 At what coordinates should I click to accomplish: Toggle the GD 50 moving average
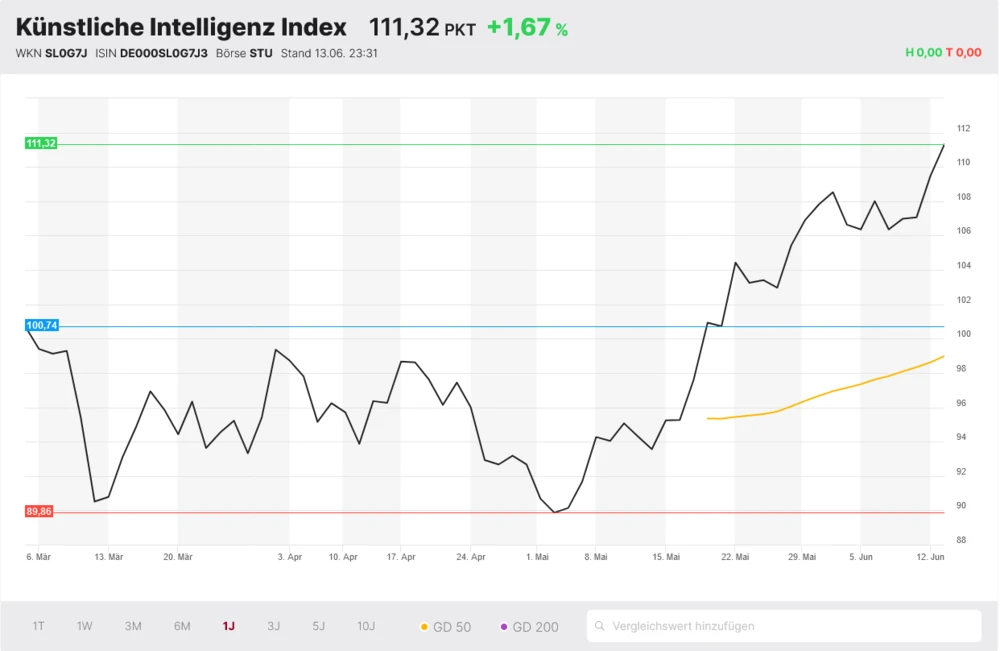point(445,627)
